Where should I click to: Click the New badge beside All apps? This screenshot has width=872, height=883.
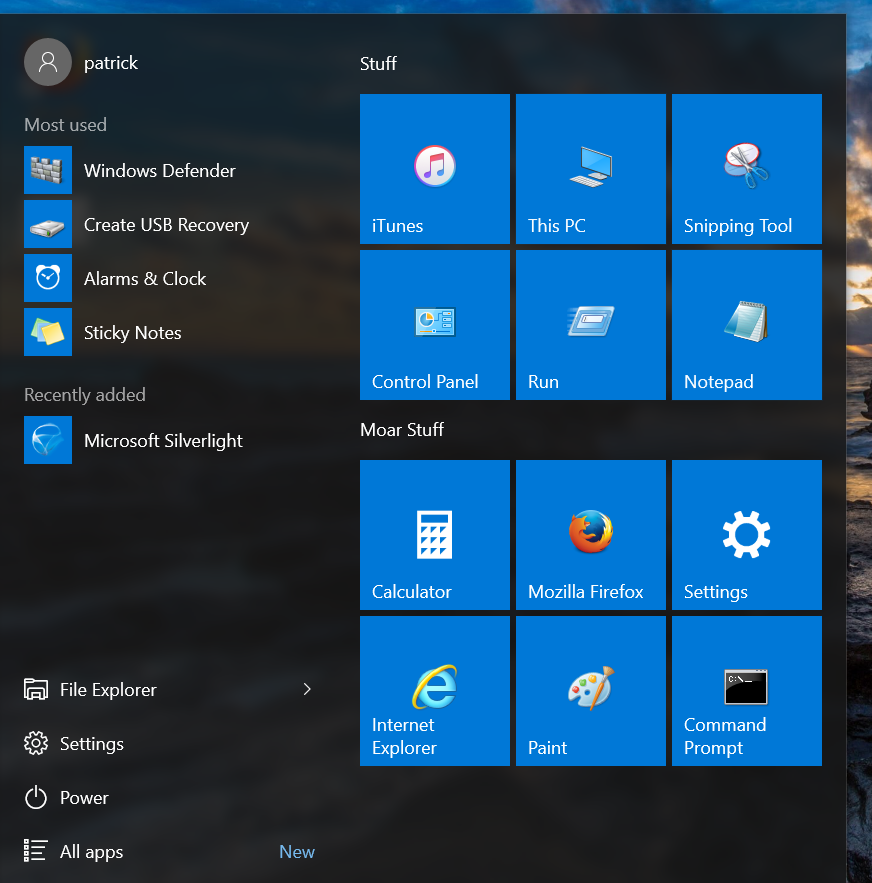pos(297,851)
